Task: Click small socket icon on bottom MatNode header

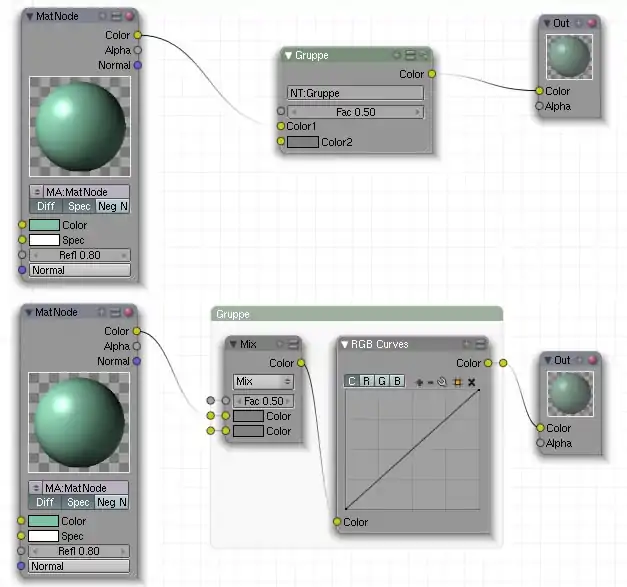Action: (x=102, y=312)
